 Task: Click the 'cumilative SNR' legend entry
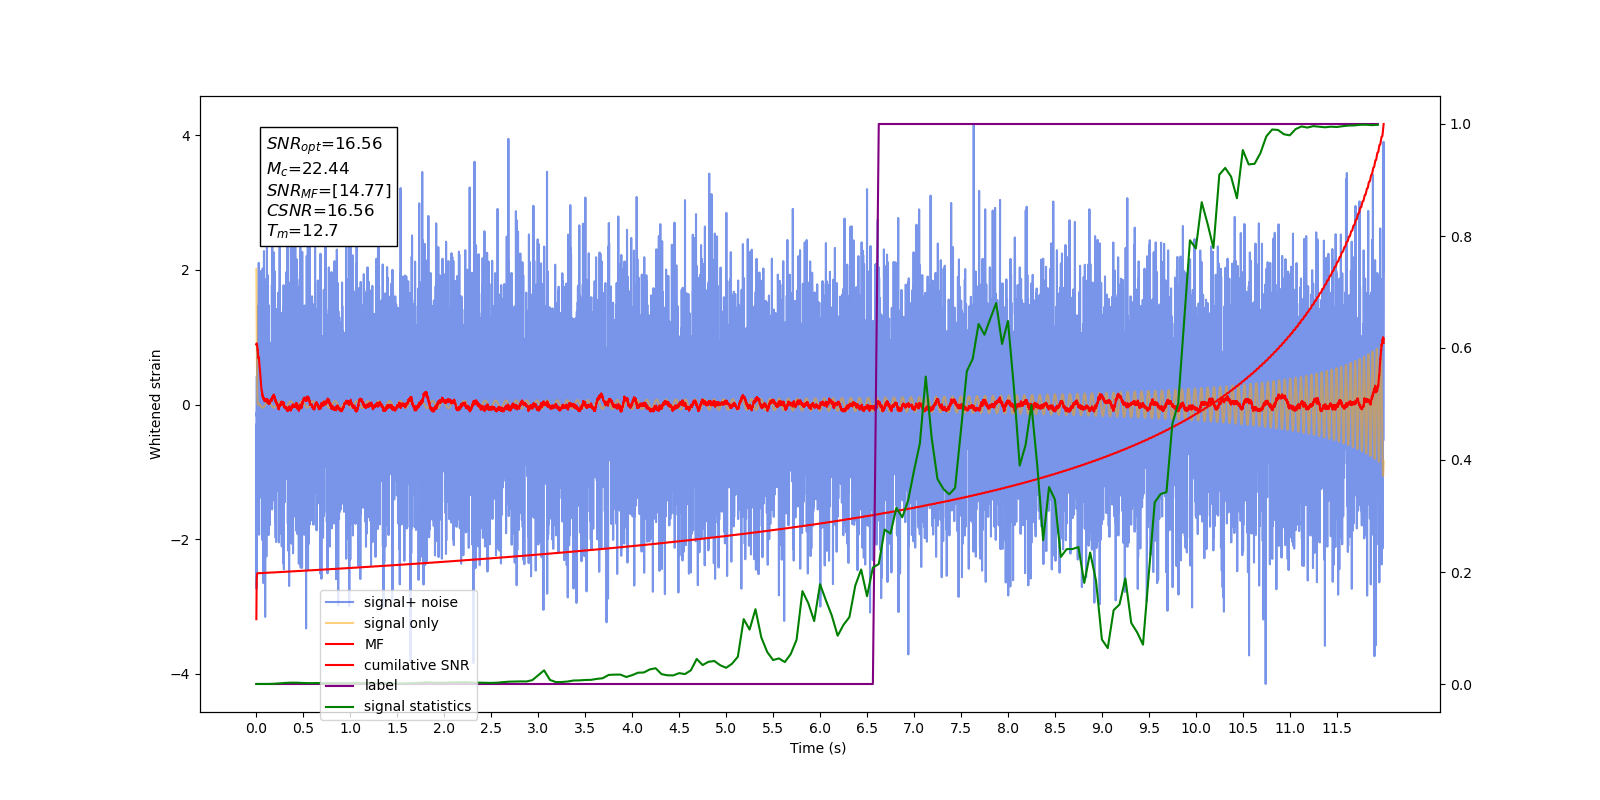[416, 665]
